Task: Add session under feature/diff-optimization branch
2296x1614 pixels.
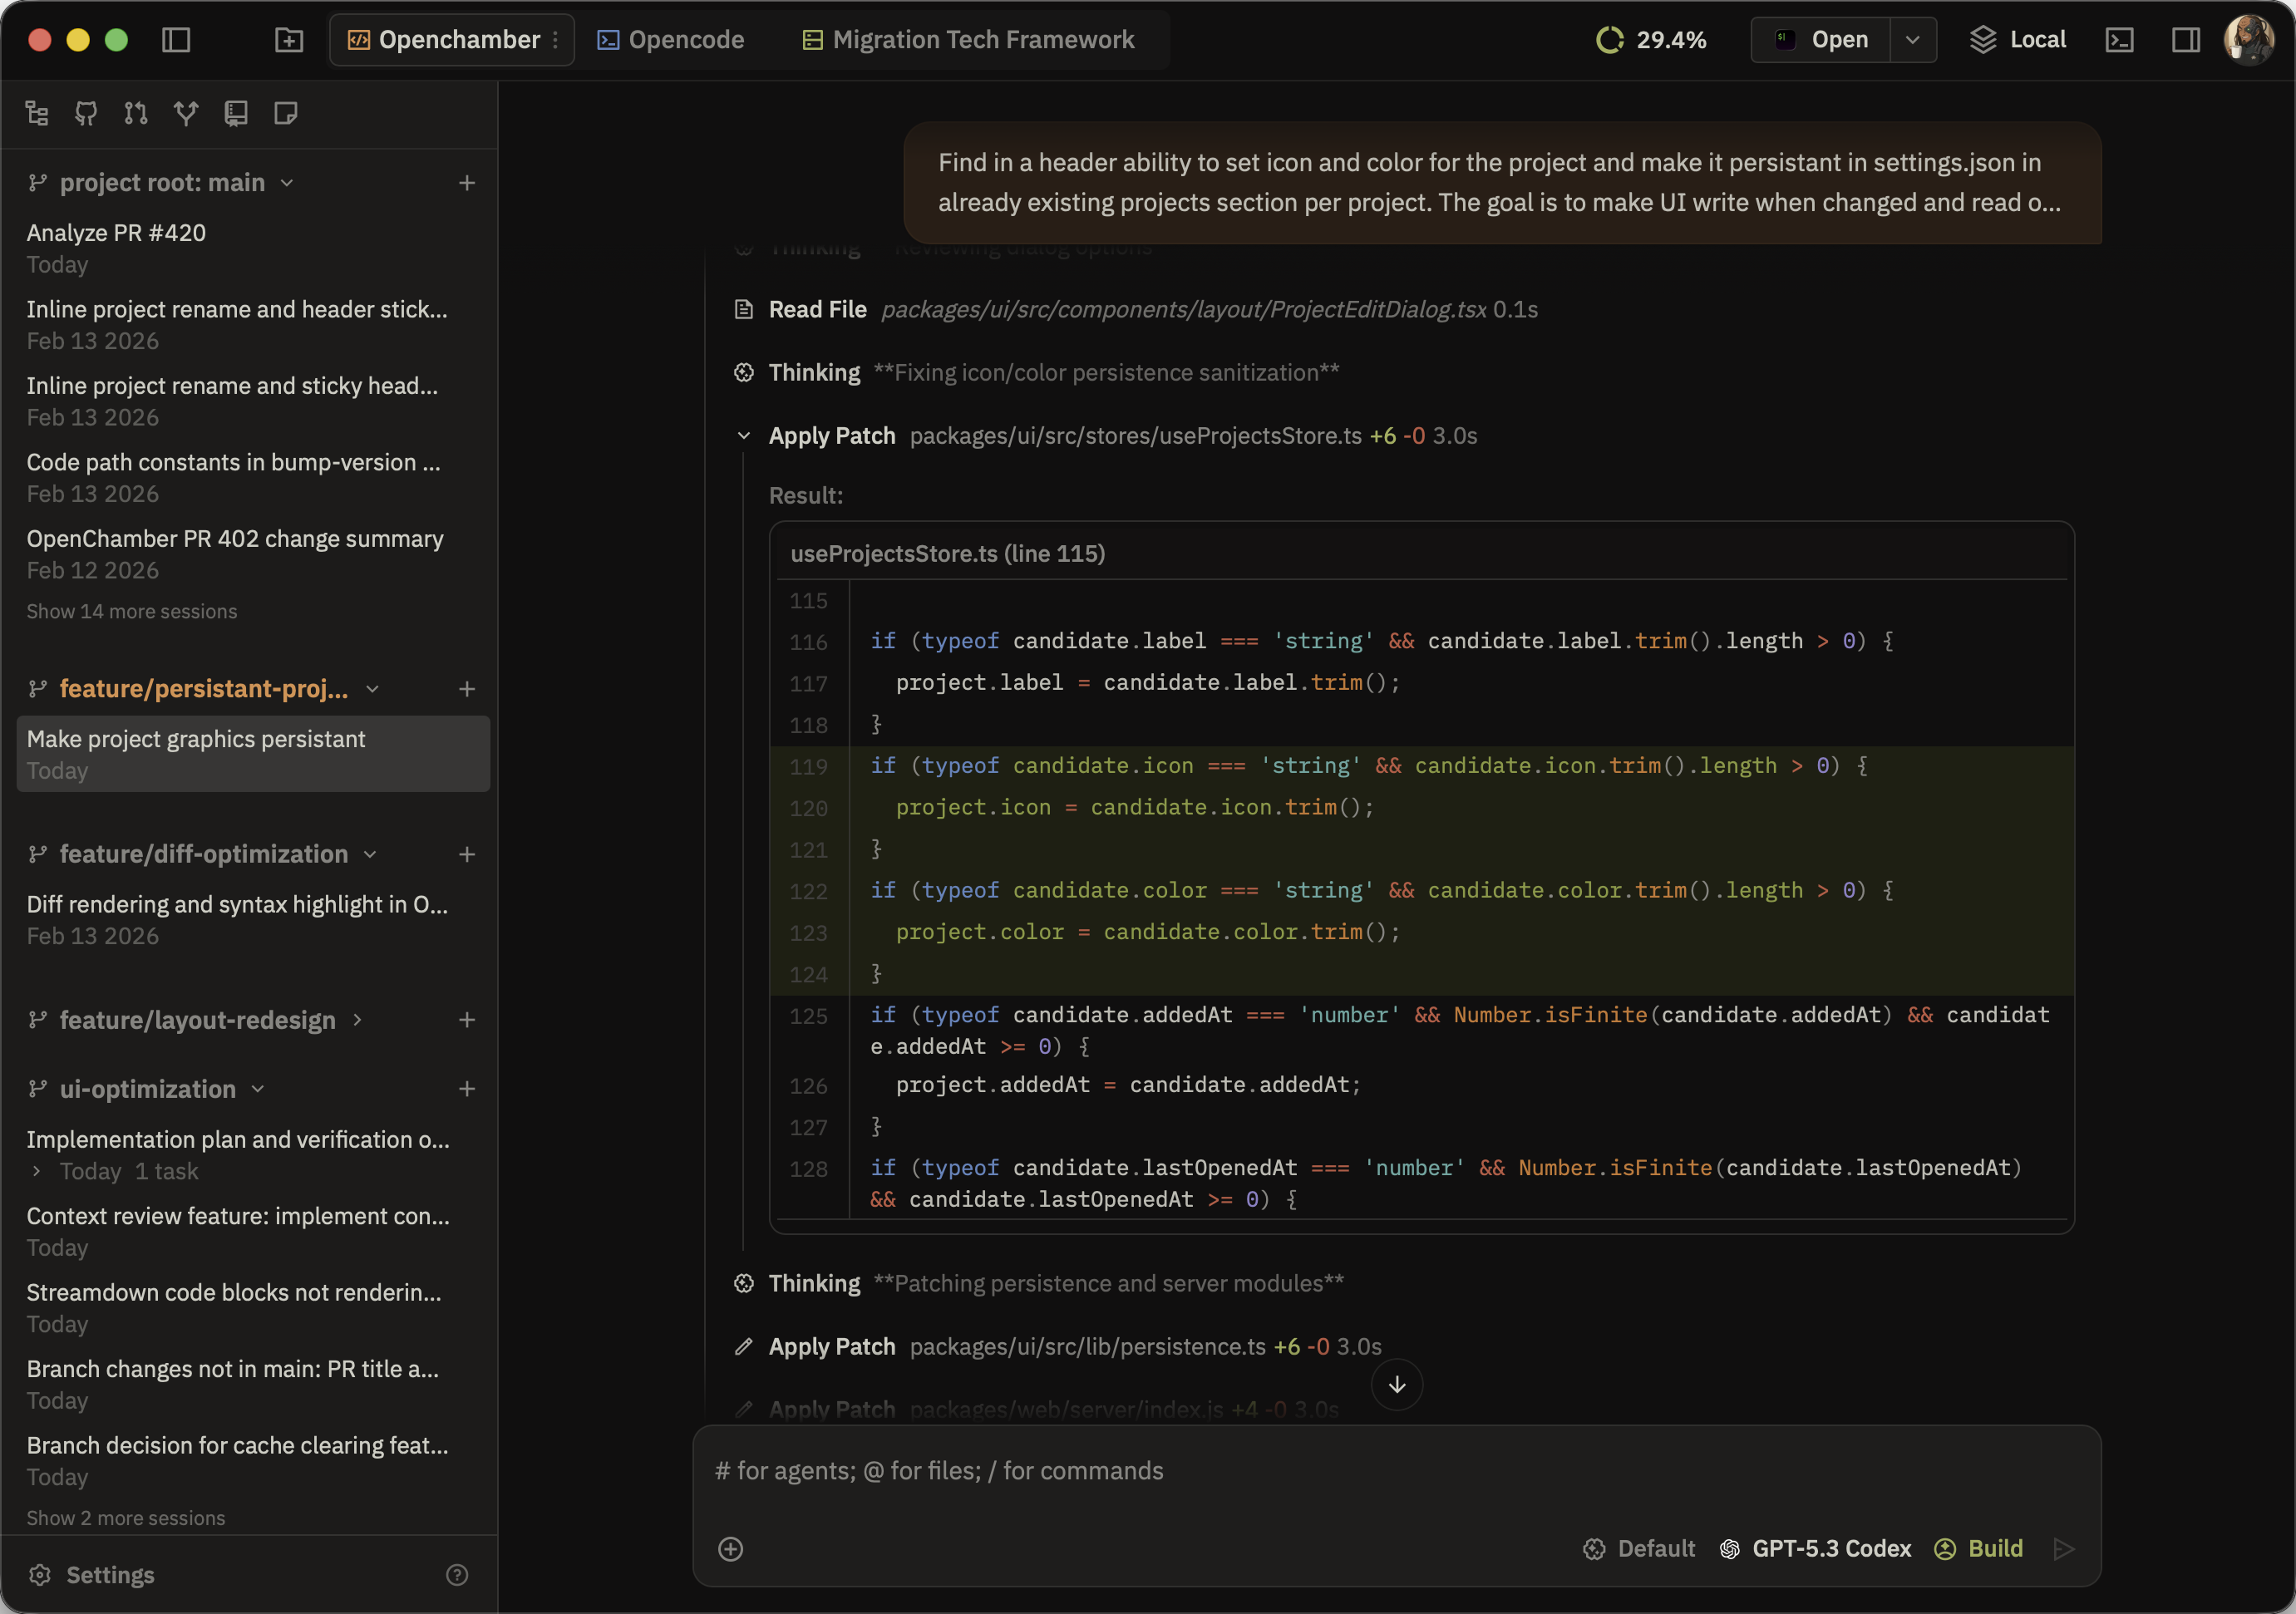Action: [x=467, y=855]
